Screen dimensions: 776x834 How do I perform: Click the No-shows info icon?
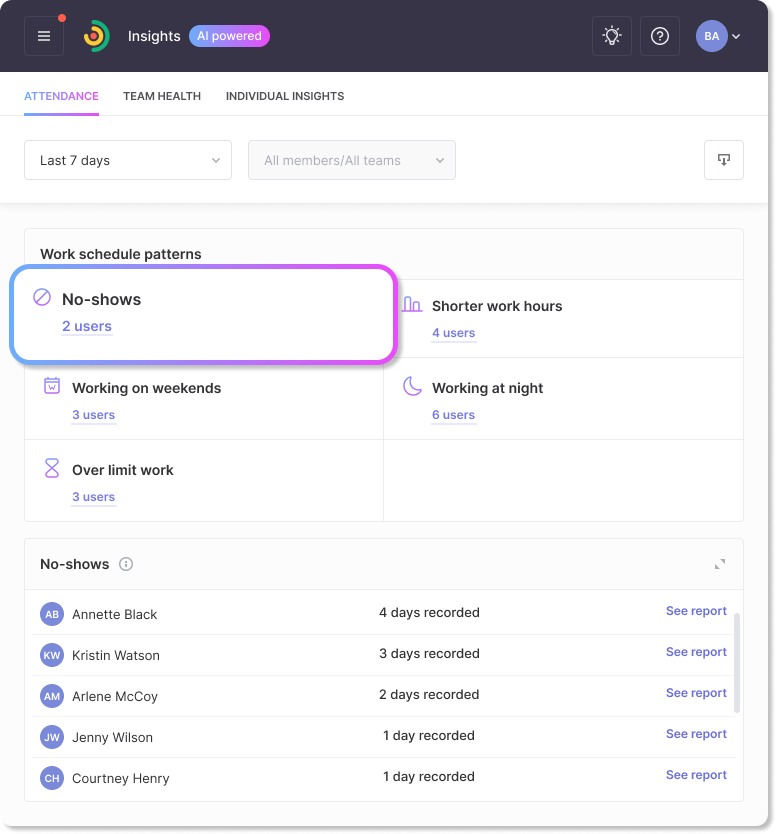(126, 564)
